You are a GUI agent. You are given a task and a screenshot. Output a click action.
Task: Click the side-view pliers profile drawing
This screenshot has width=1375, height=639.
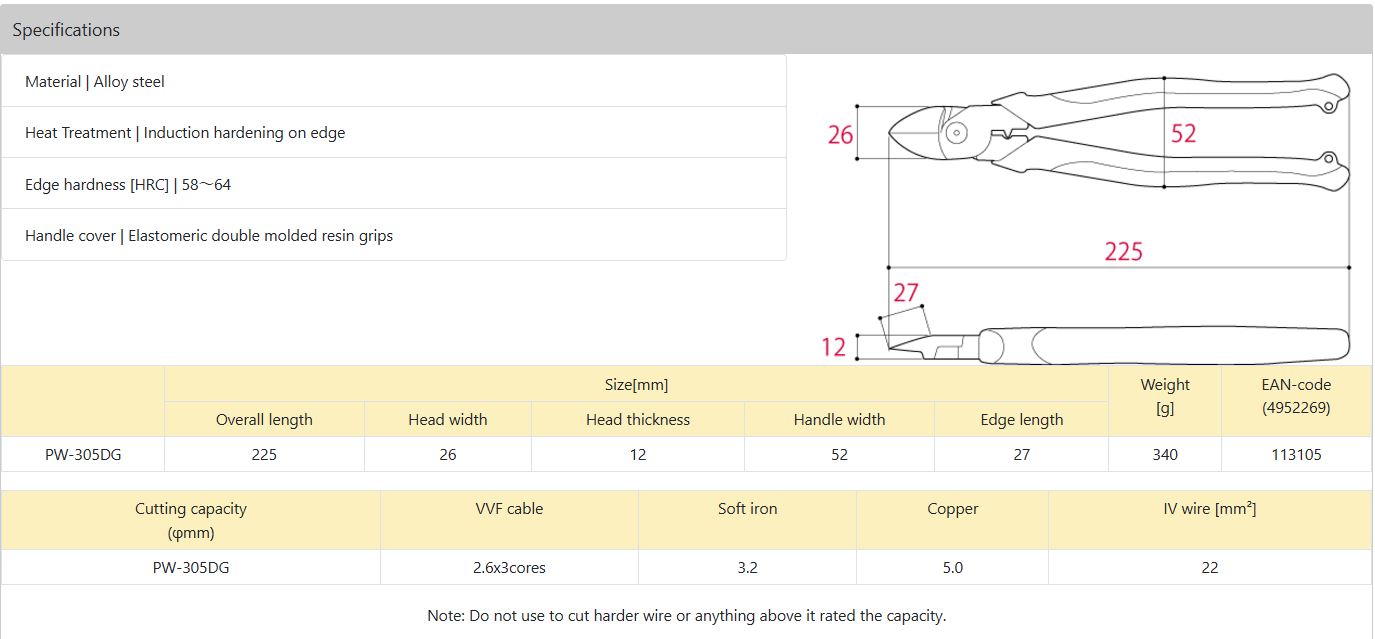tap(1120, 346)
